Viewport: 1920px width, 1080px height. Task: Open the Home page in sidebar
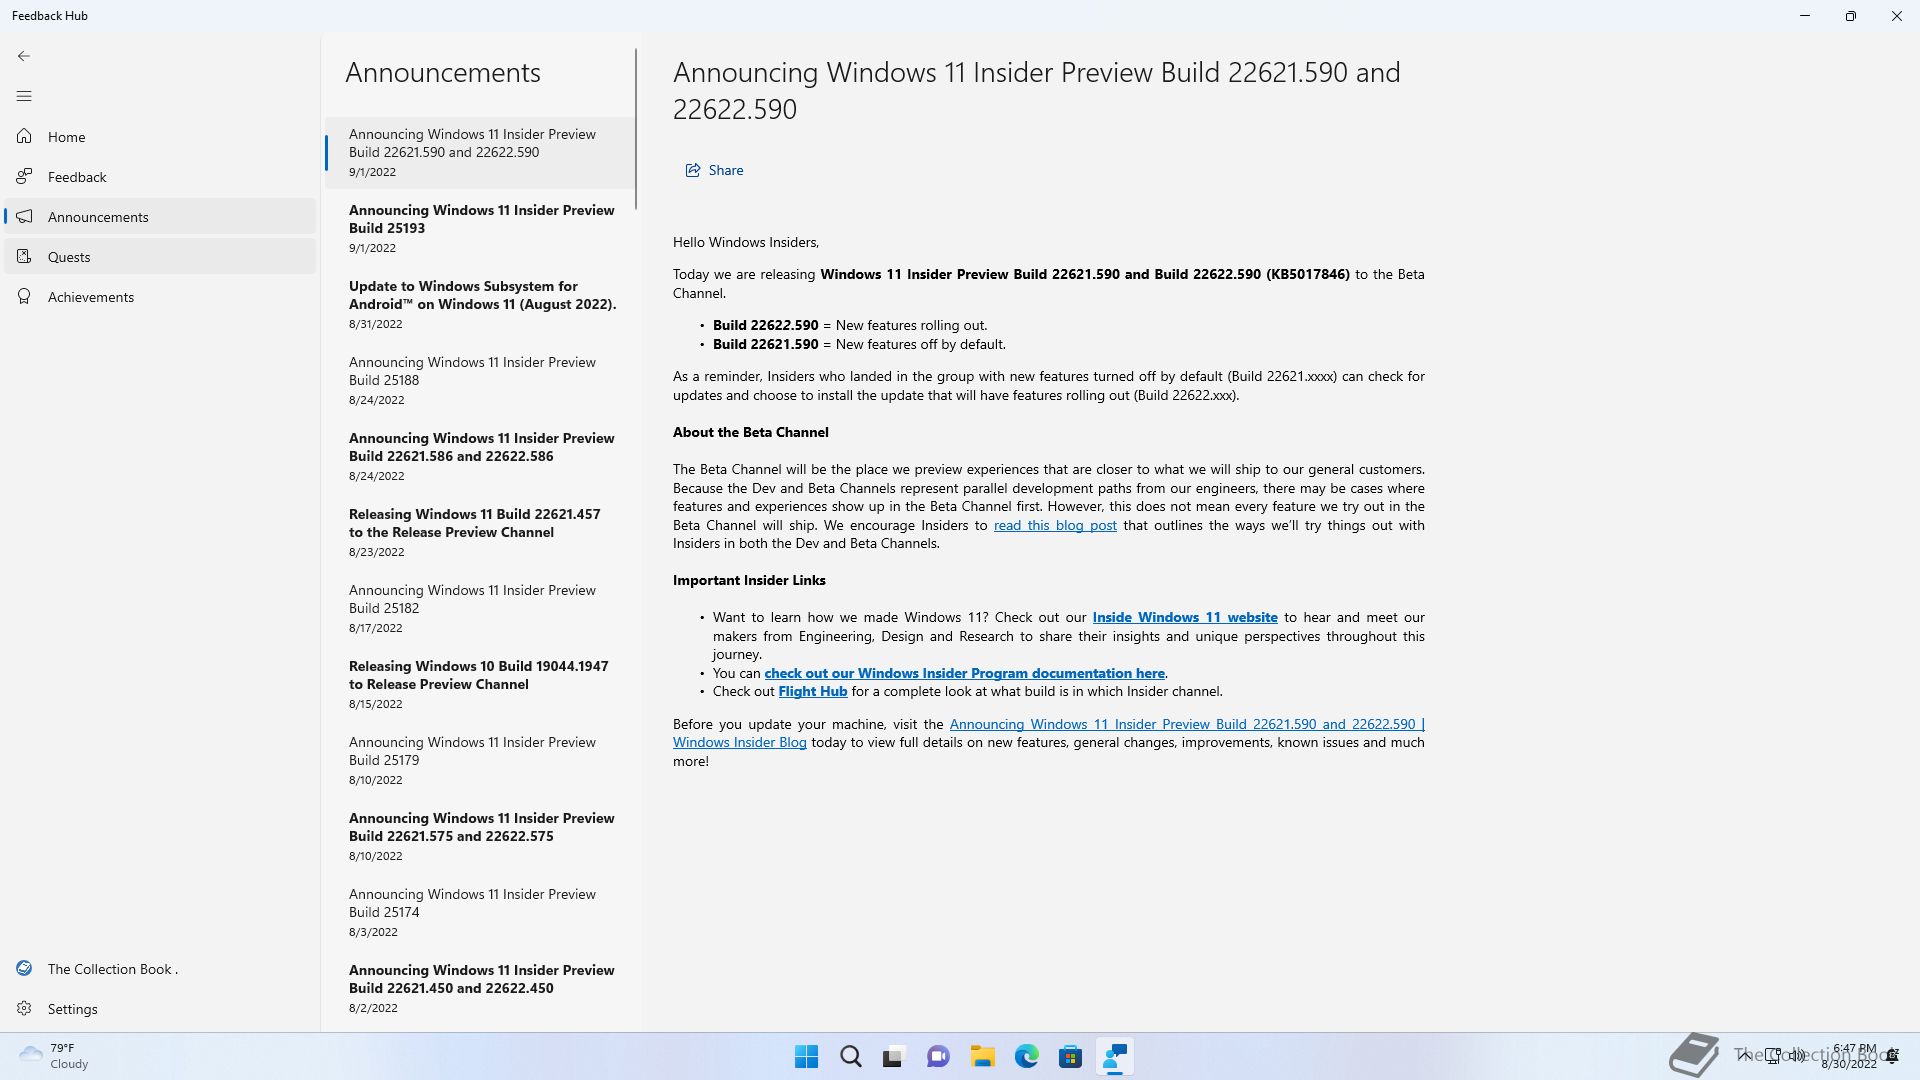click(160, 137)
